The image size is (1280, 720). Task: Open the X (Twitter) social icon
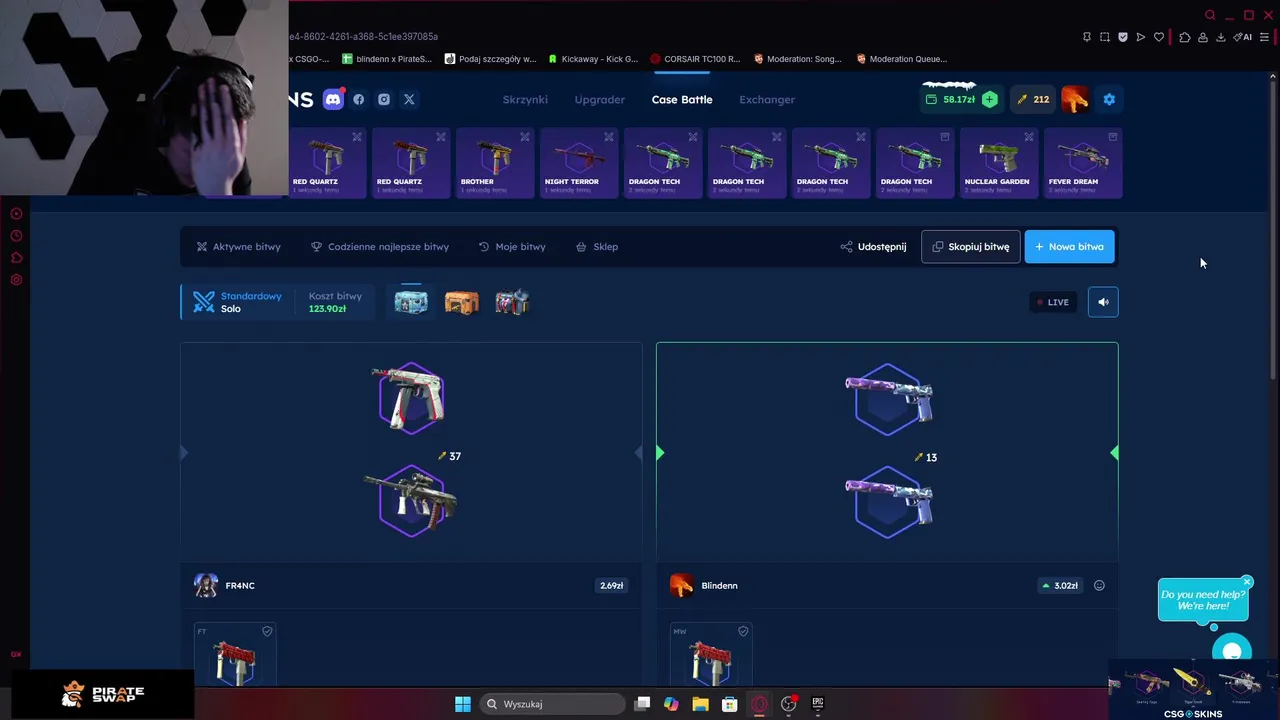409,99
